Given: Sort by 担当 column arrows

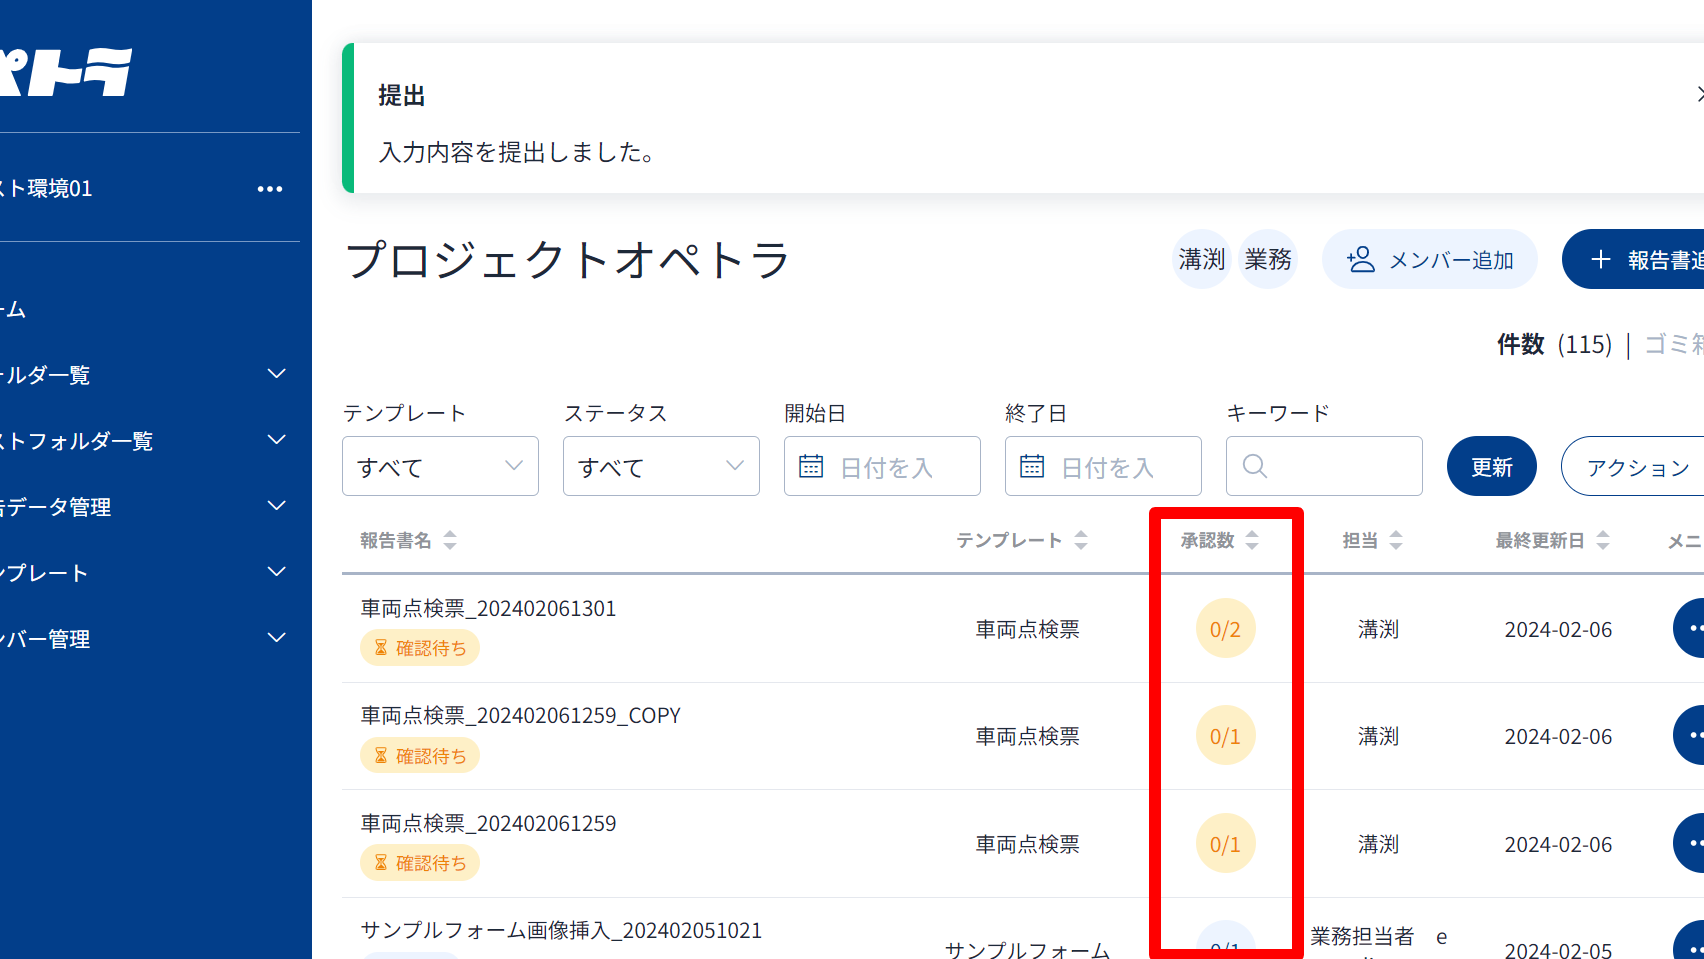Looking at the screenshot, I should click(x=1396, y=541).
